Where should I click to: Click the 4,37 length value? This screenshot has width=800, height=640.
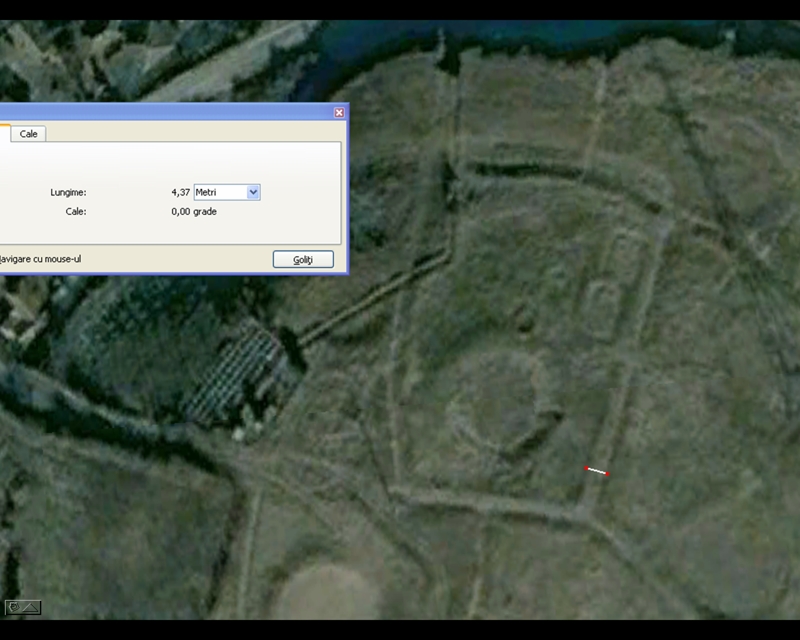coord(180,192)
